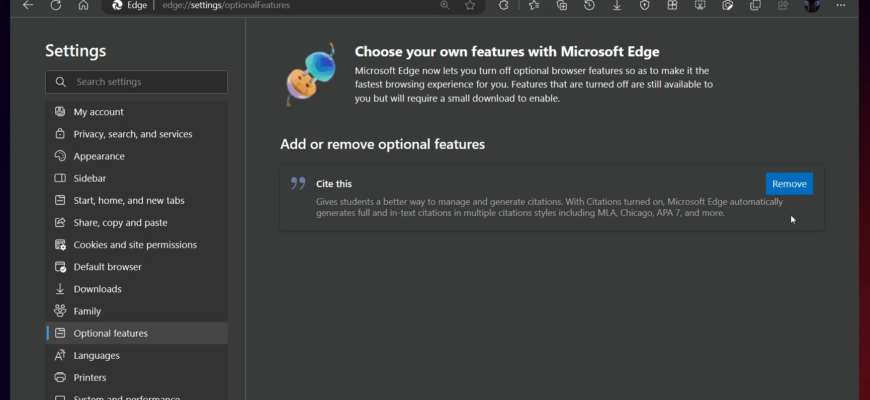
Task: Open Start, home, and new tabs
Action: point(129,200)
